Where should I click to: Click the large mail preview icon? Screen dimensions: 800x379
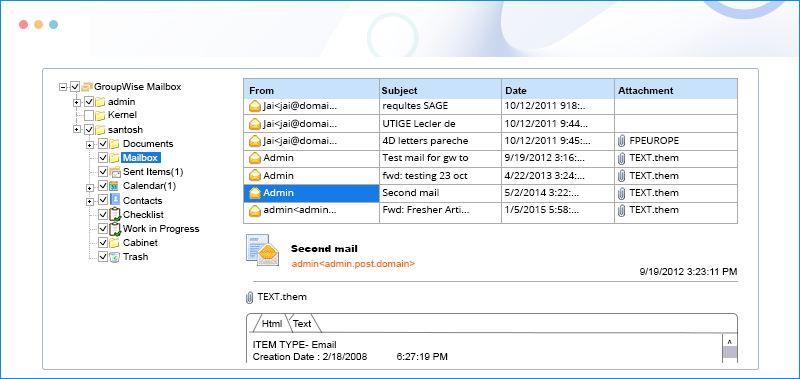click(263, 250)
